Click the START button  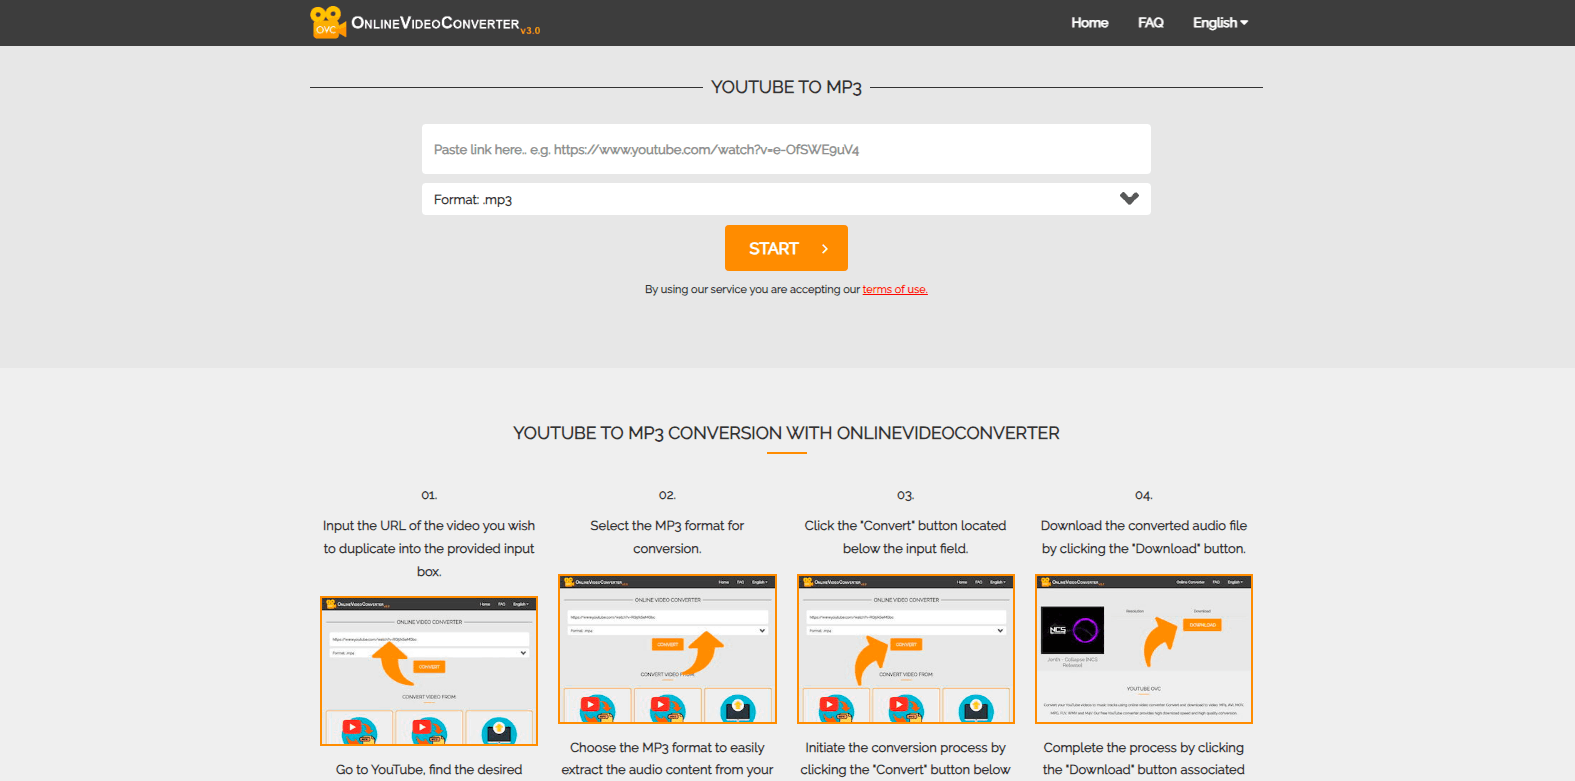click(x=786, y=248)
